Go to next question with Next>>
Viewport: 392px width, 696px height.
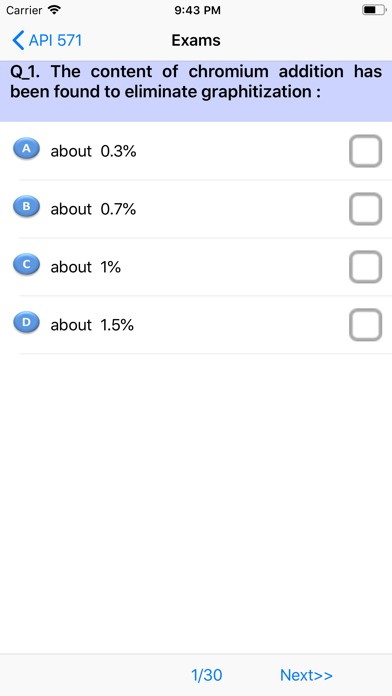point(306,675)
